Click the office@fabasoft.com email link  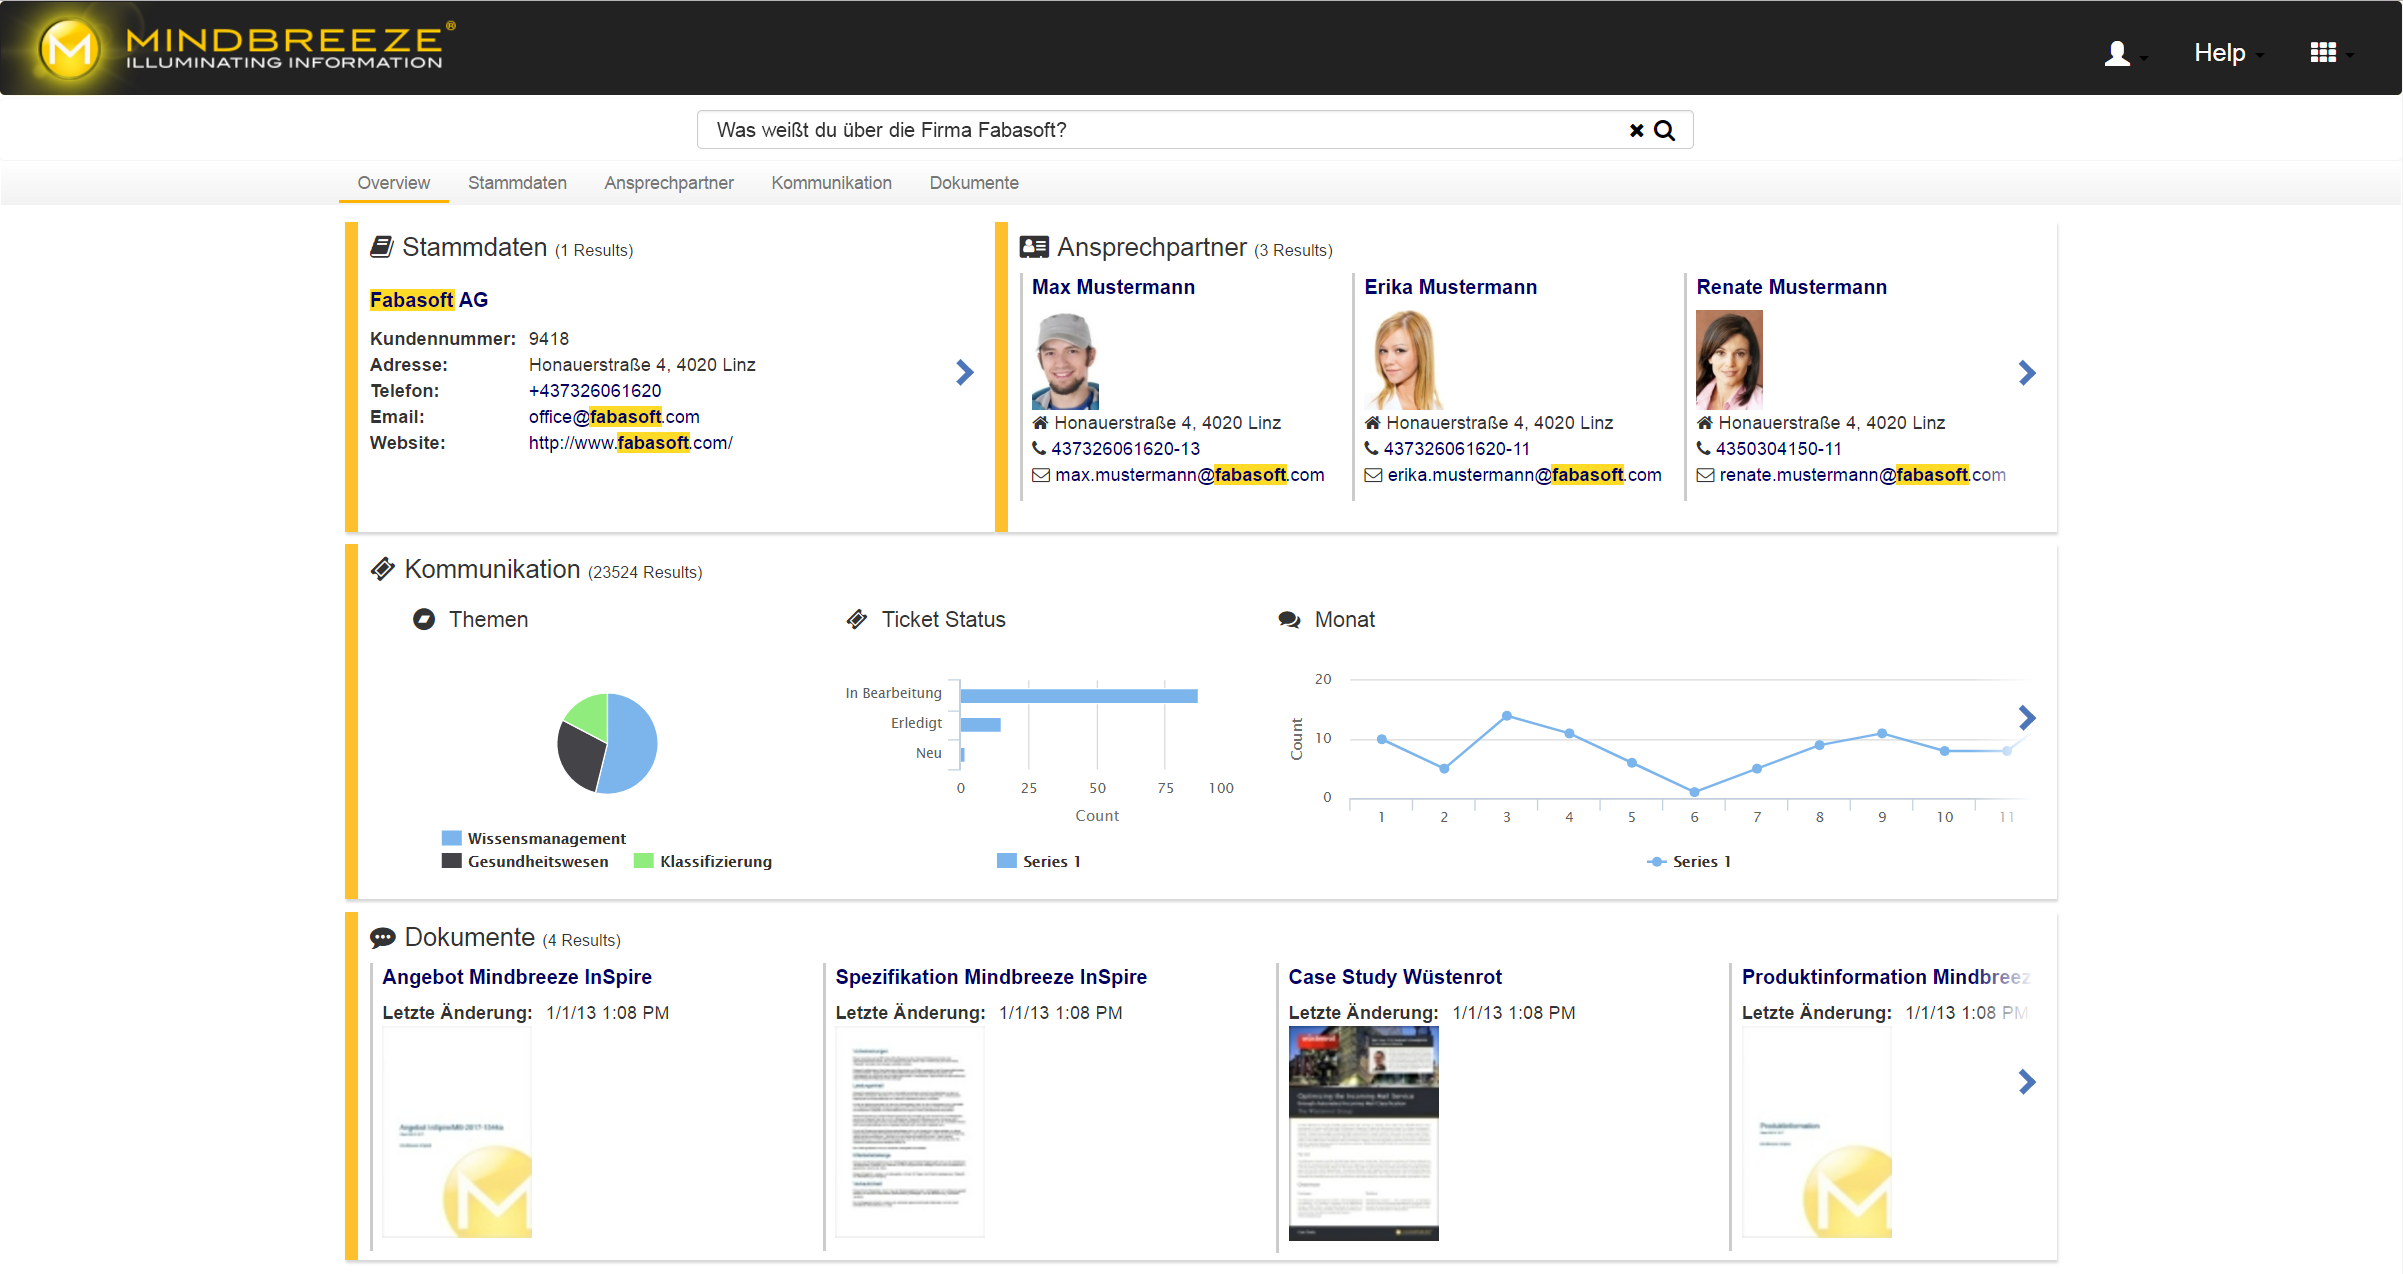(614, 417)
